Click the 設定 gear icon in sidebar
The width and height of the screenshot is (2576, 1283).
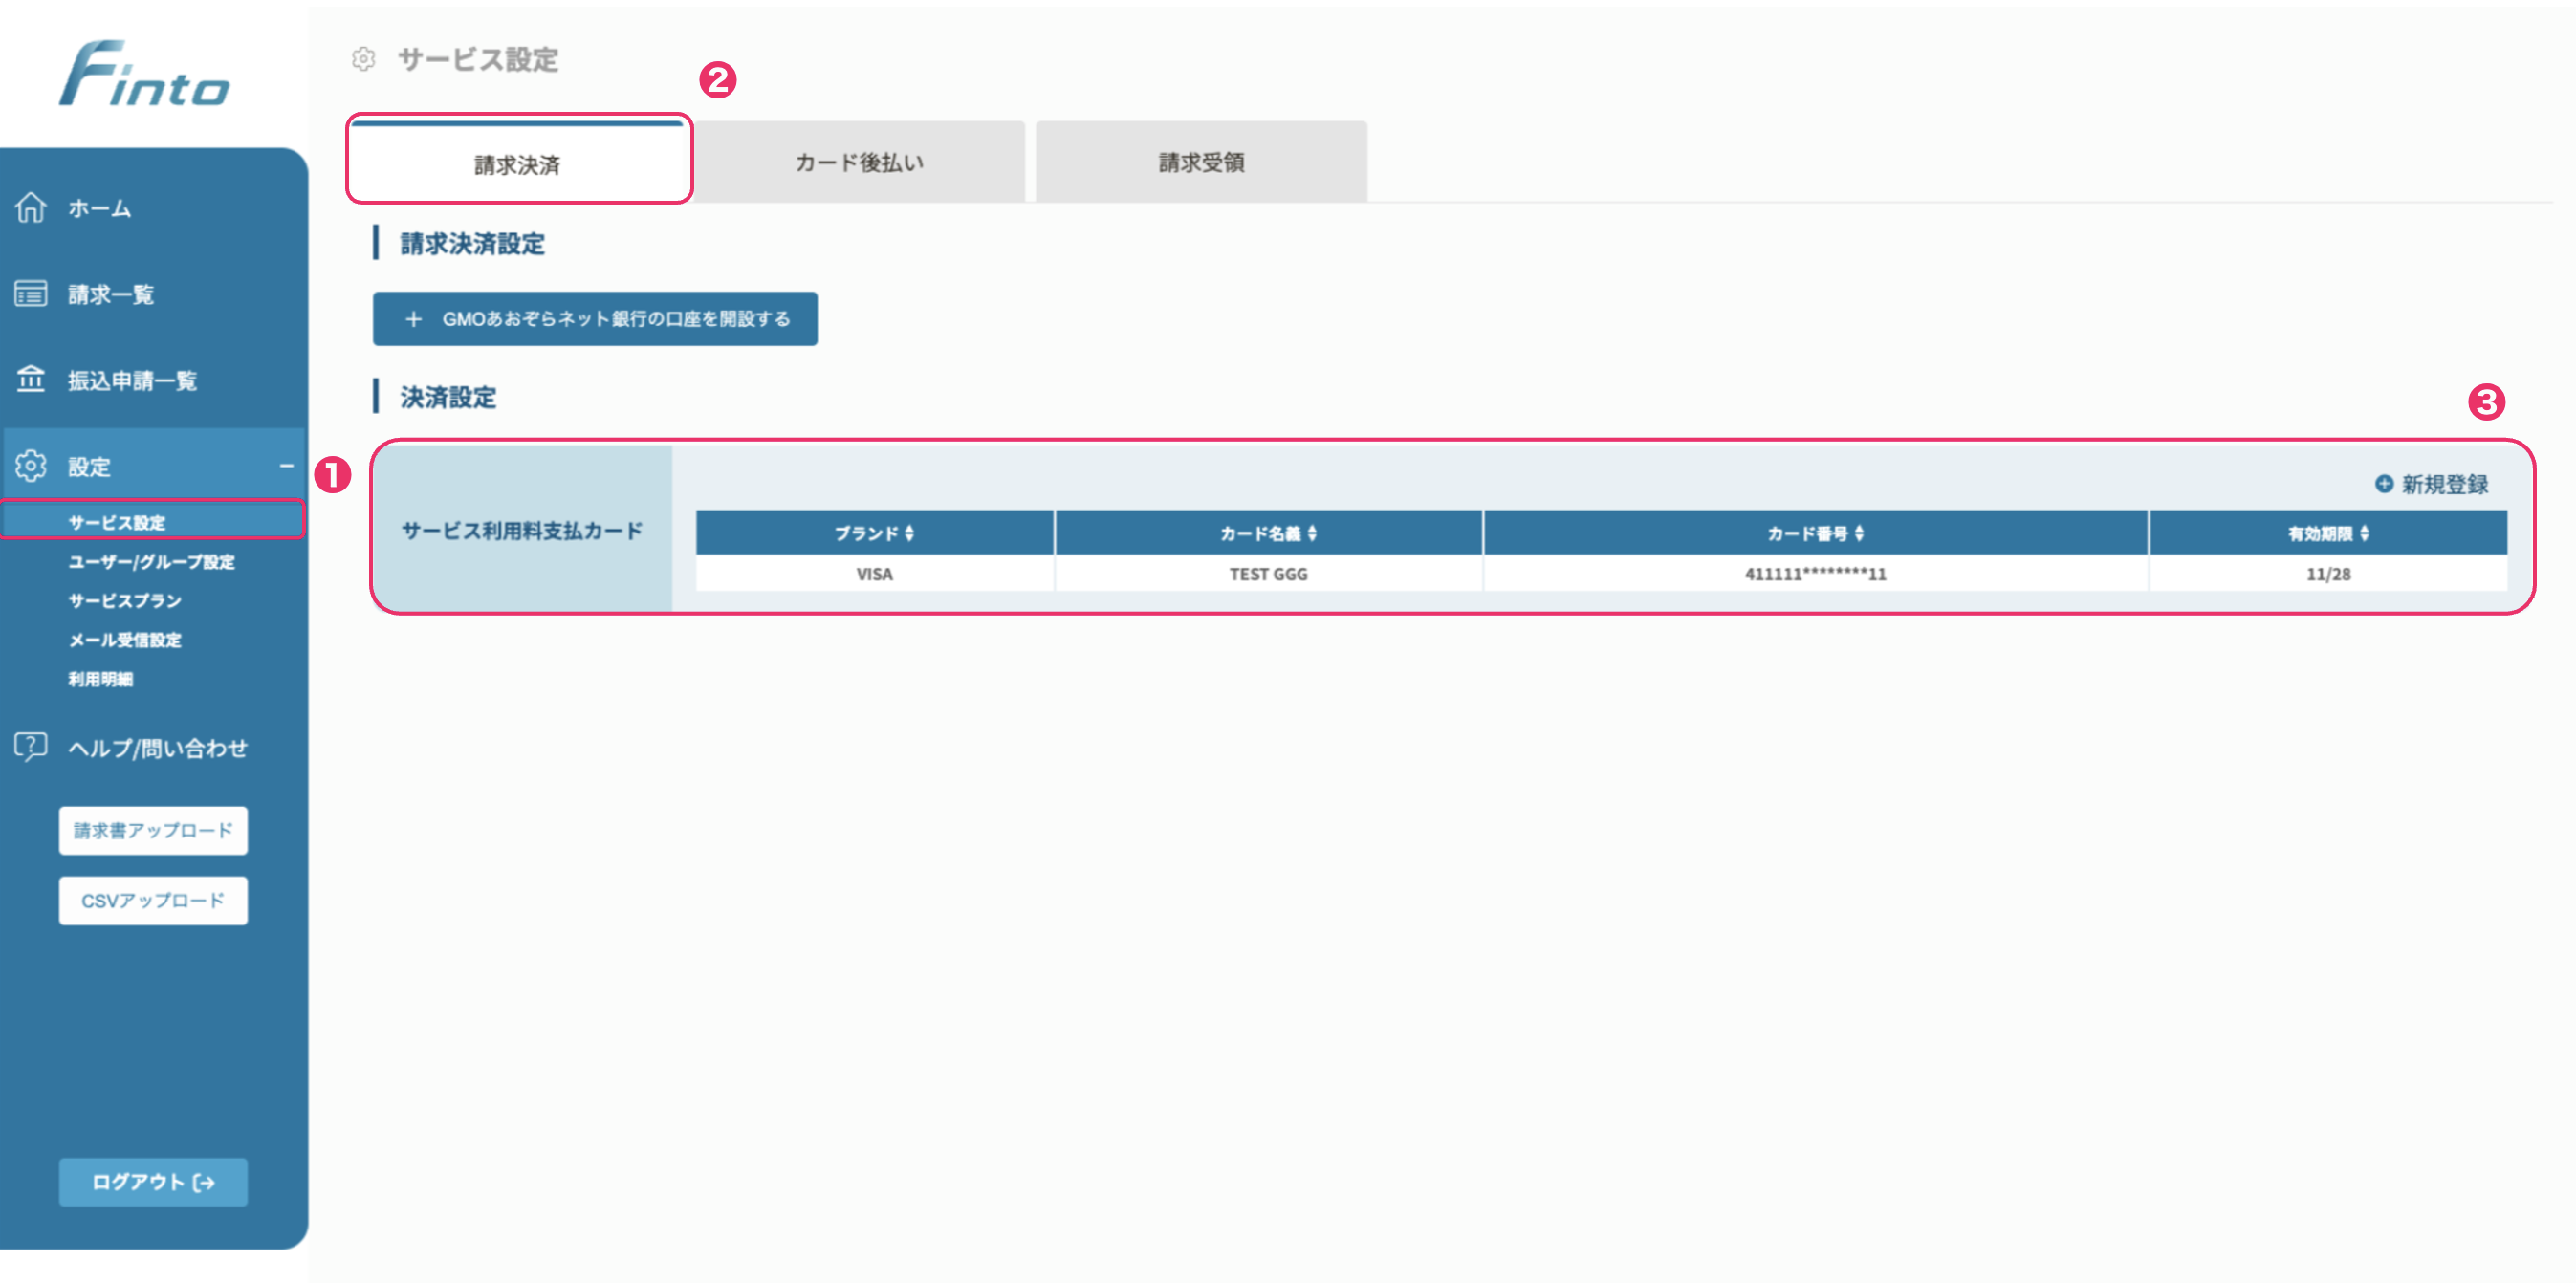tap(31, 466)
